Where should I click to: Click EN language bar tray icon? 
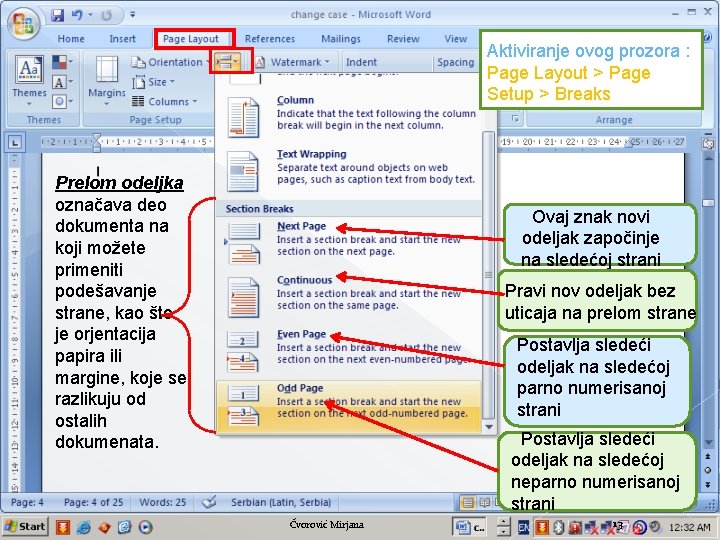coord(523,528)
